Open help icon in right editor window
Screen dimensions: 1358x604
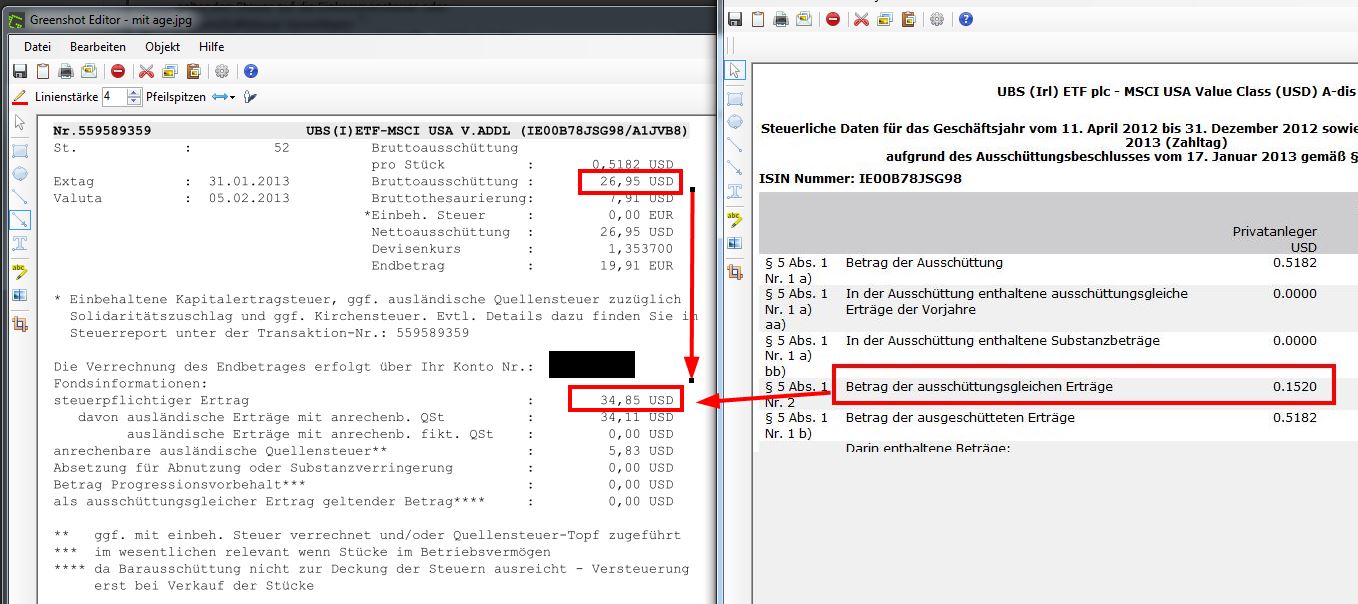966,19
